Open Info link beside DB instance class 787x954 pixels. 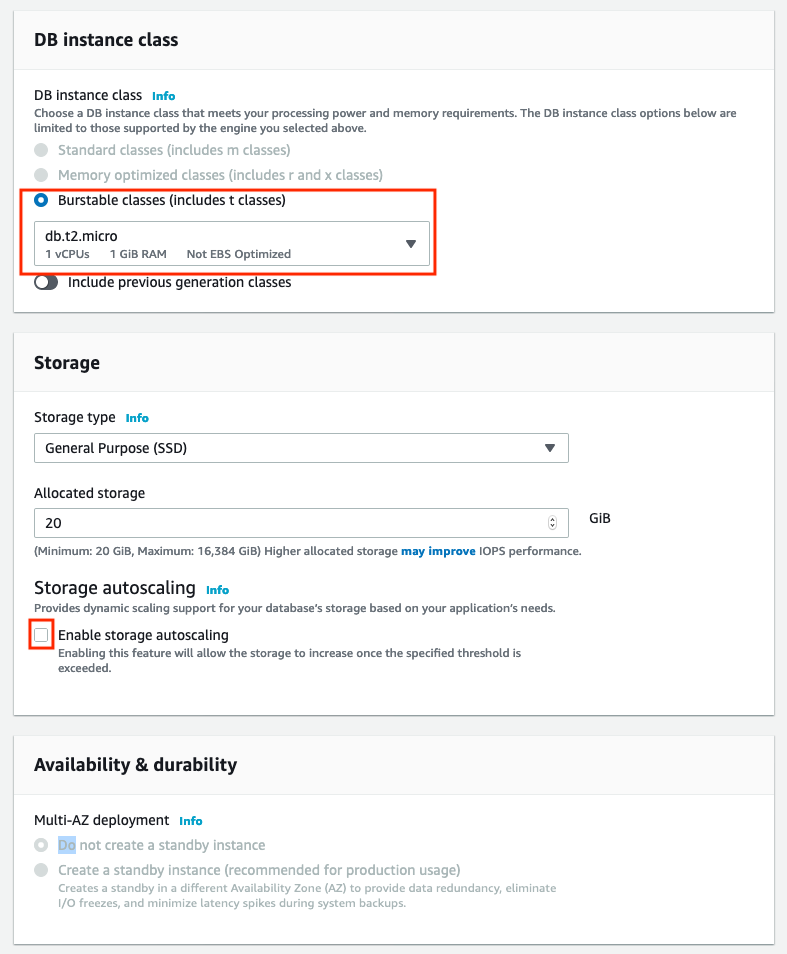point(163,96)
